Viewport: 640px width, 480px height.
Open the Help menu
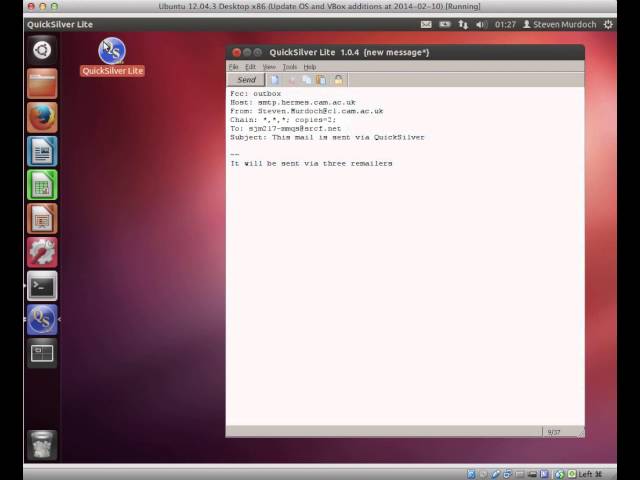pyautogui.click(x=310, y=67)
